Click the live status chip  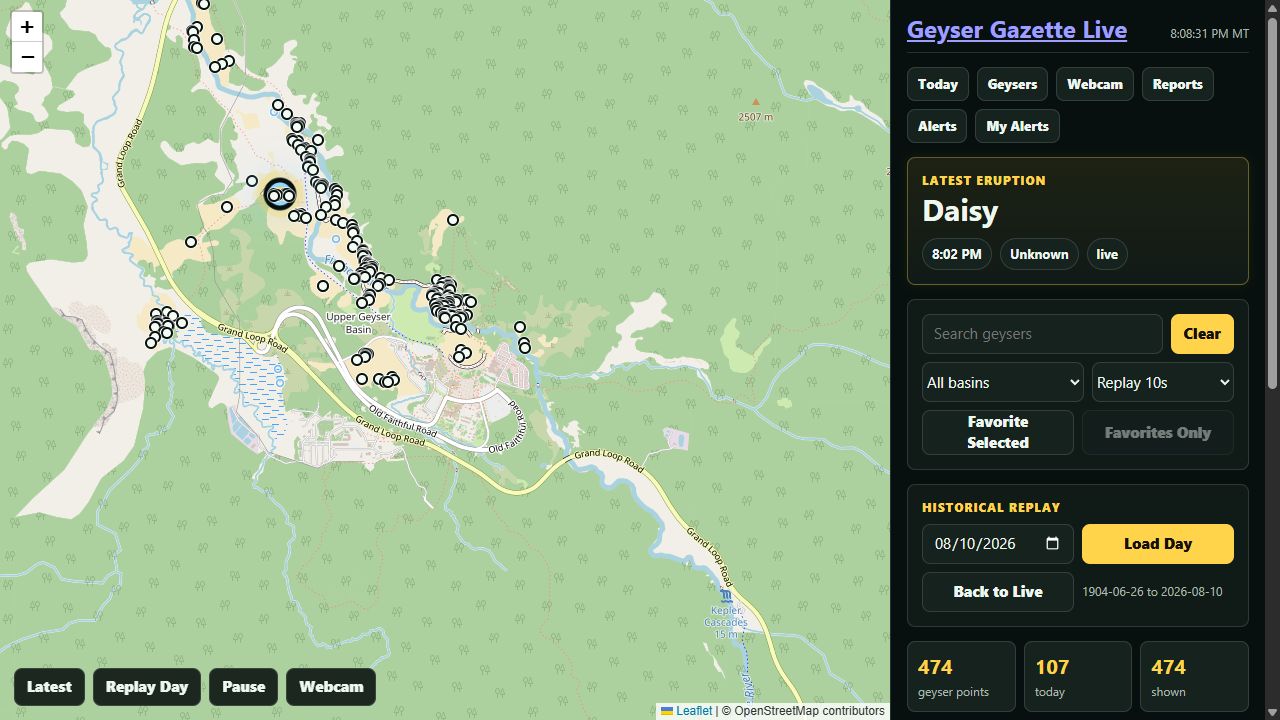[x=1107, y=254]
